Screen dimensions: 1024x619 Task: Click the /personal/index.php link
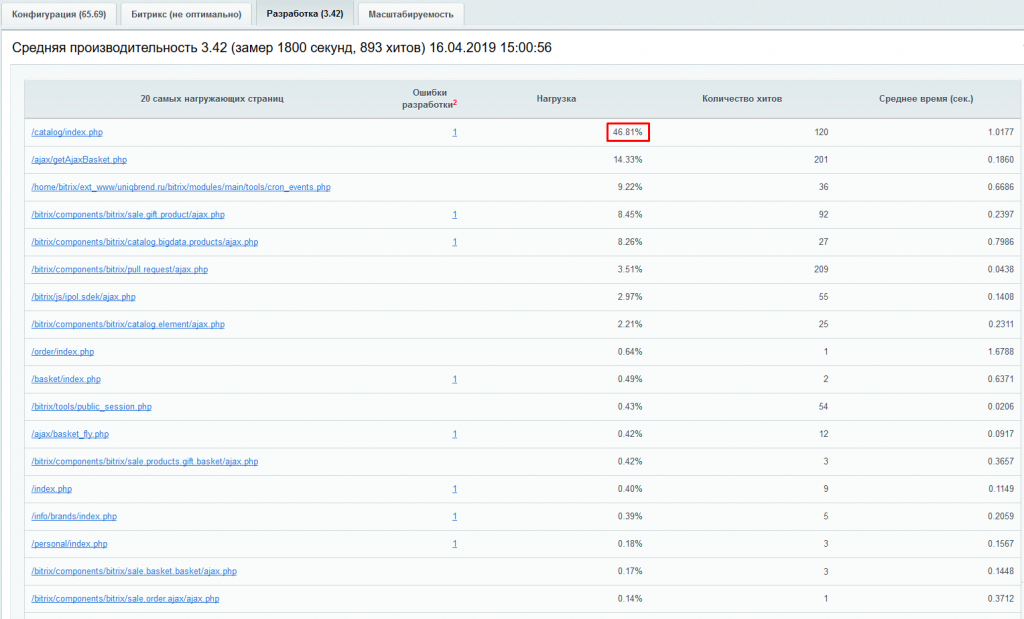(69, 544)
